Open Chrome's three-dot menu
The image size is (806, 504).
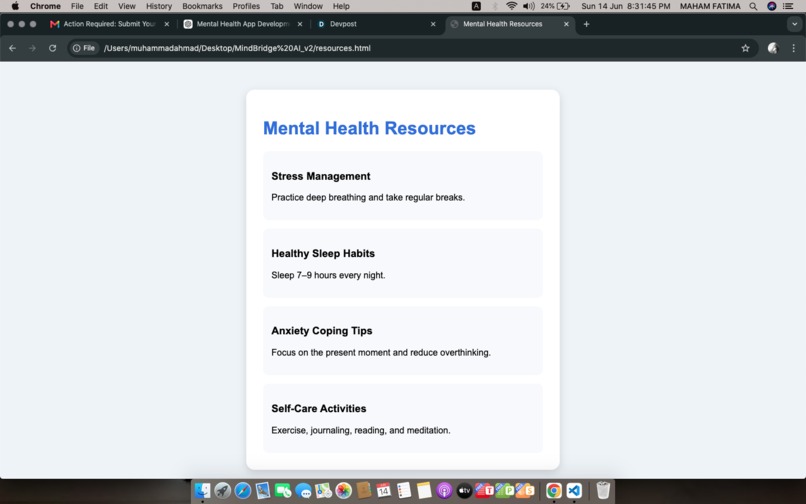(794, 48)
